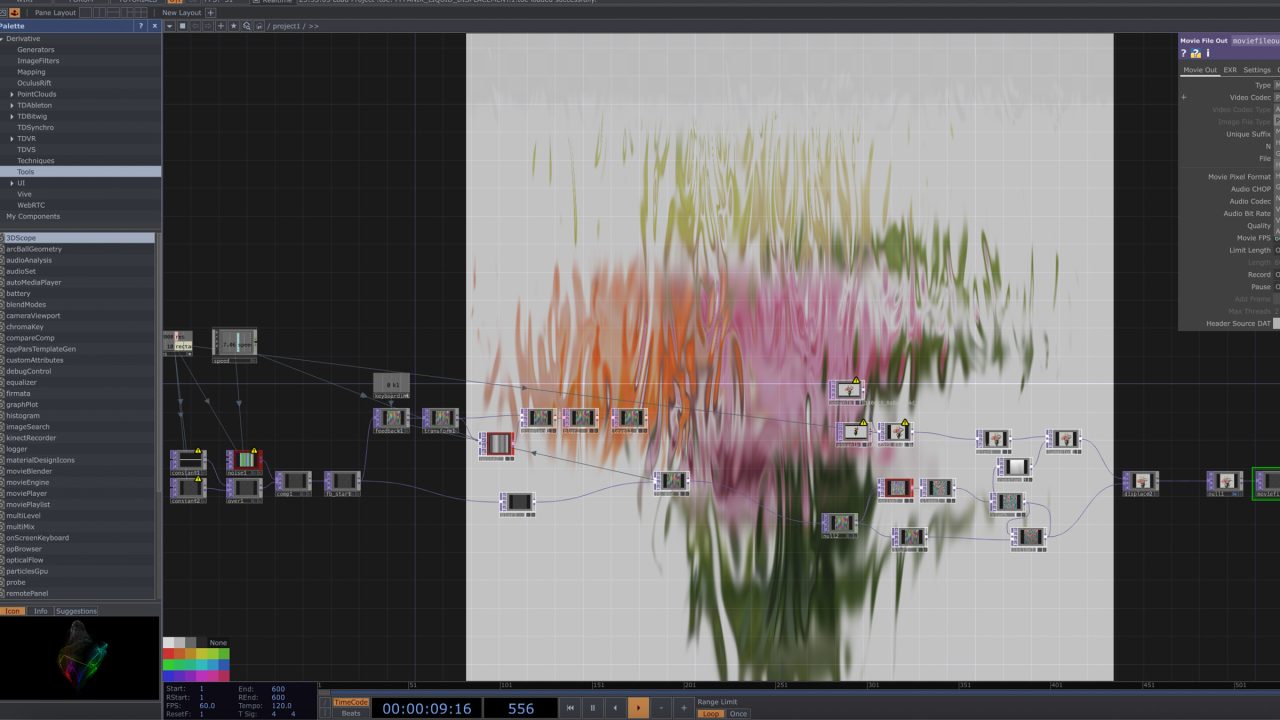The image size is (1280, 720).
Task: Select the particlesGpu component
Action: pos(78,571)
